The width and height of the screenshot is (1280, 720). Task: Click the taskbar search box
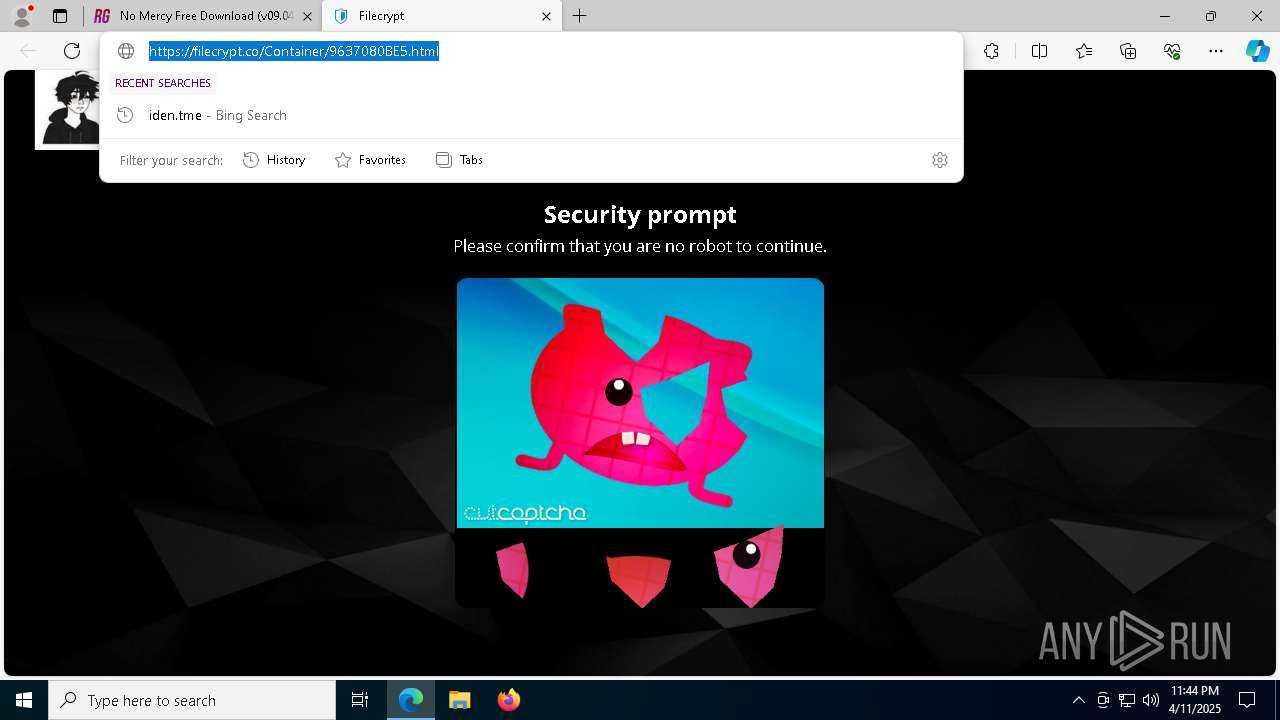pyautogui.click(x=192, y=700)
